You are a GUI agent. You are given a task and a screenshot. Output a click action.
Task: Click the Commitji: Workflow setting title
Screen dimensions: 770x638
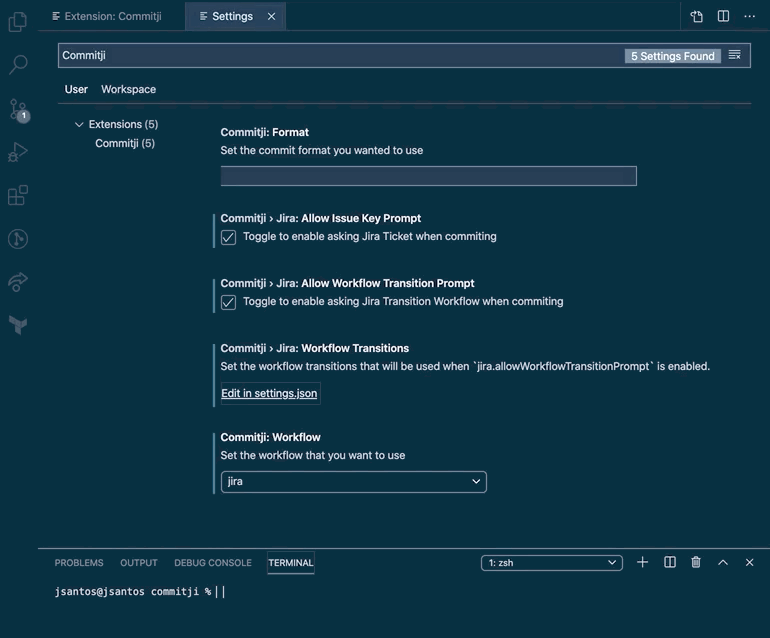coord(271,437)
